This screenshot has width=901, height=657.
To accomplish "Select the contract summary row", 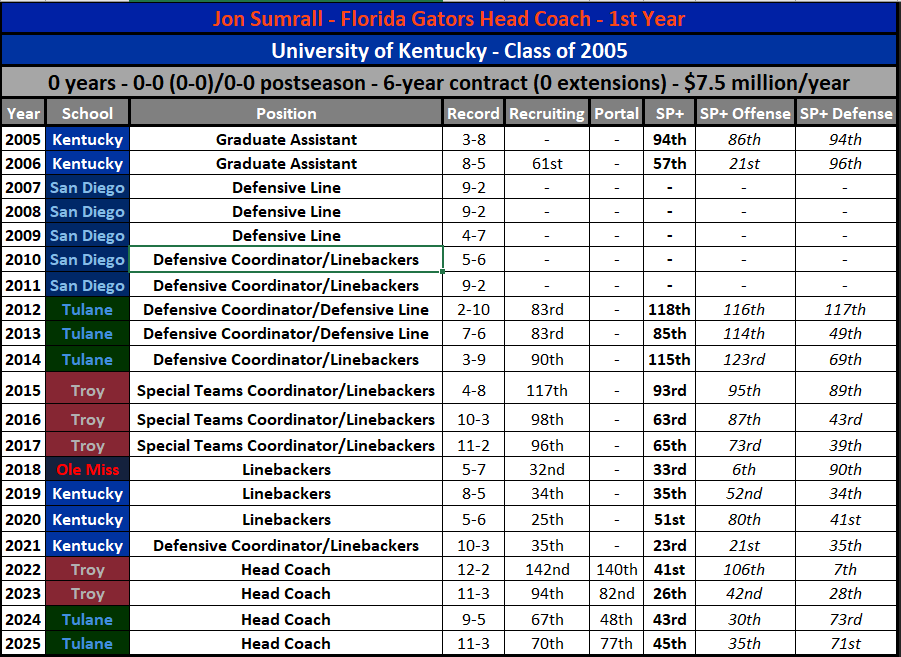I will click(x=449, y=82).
